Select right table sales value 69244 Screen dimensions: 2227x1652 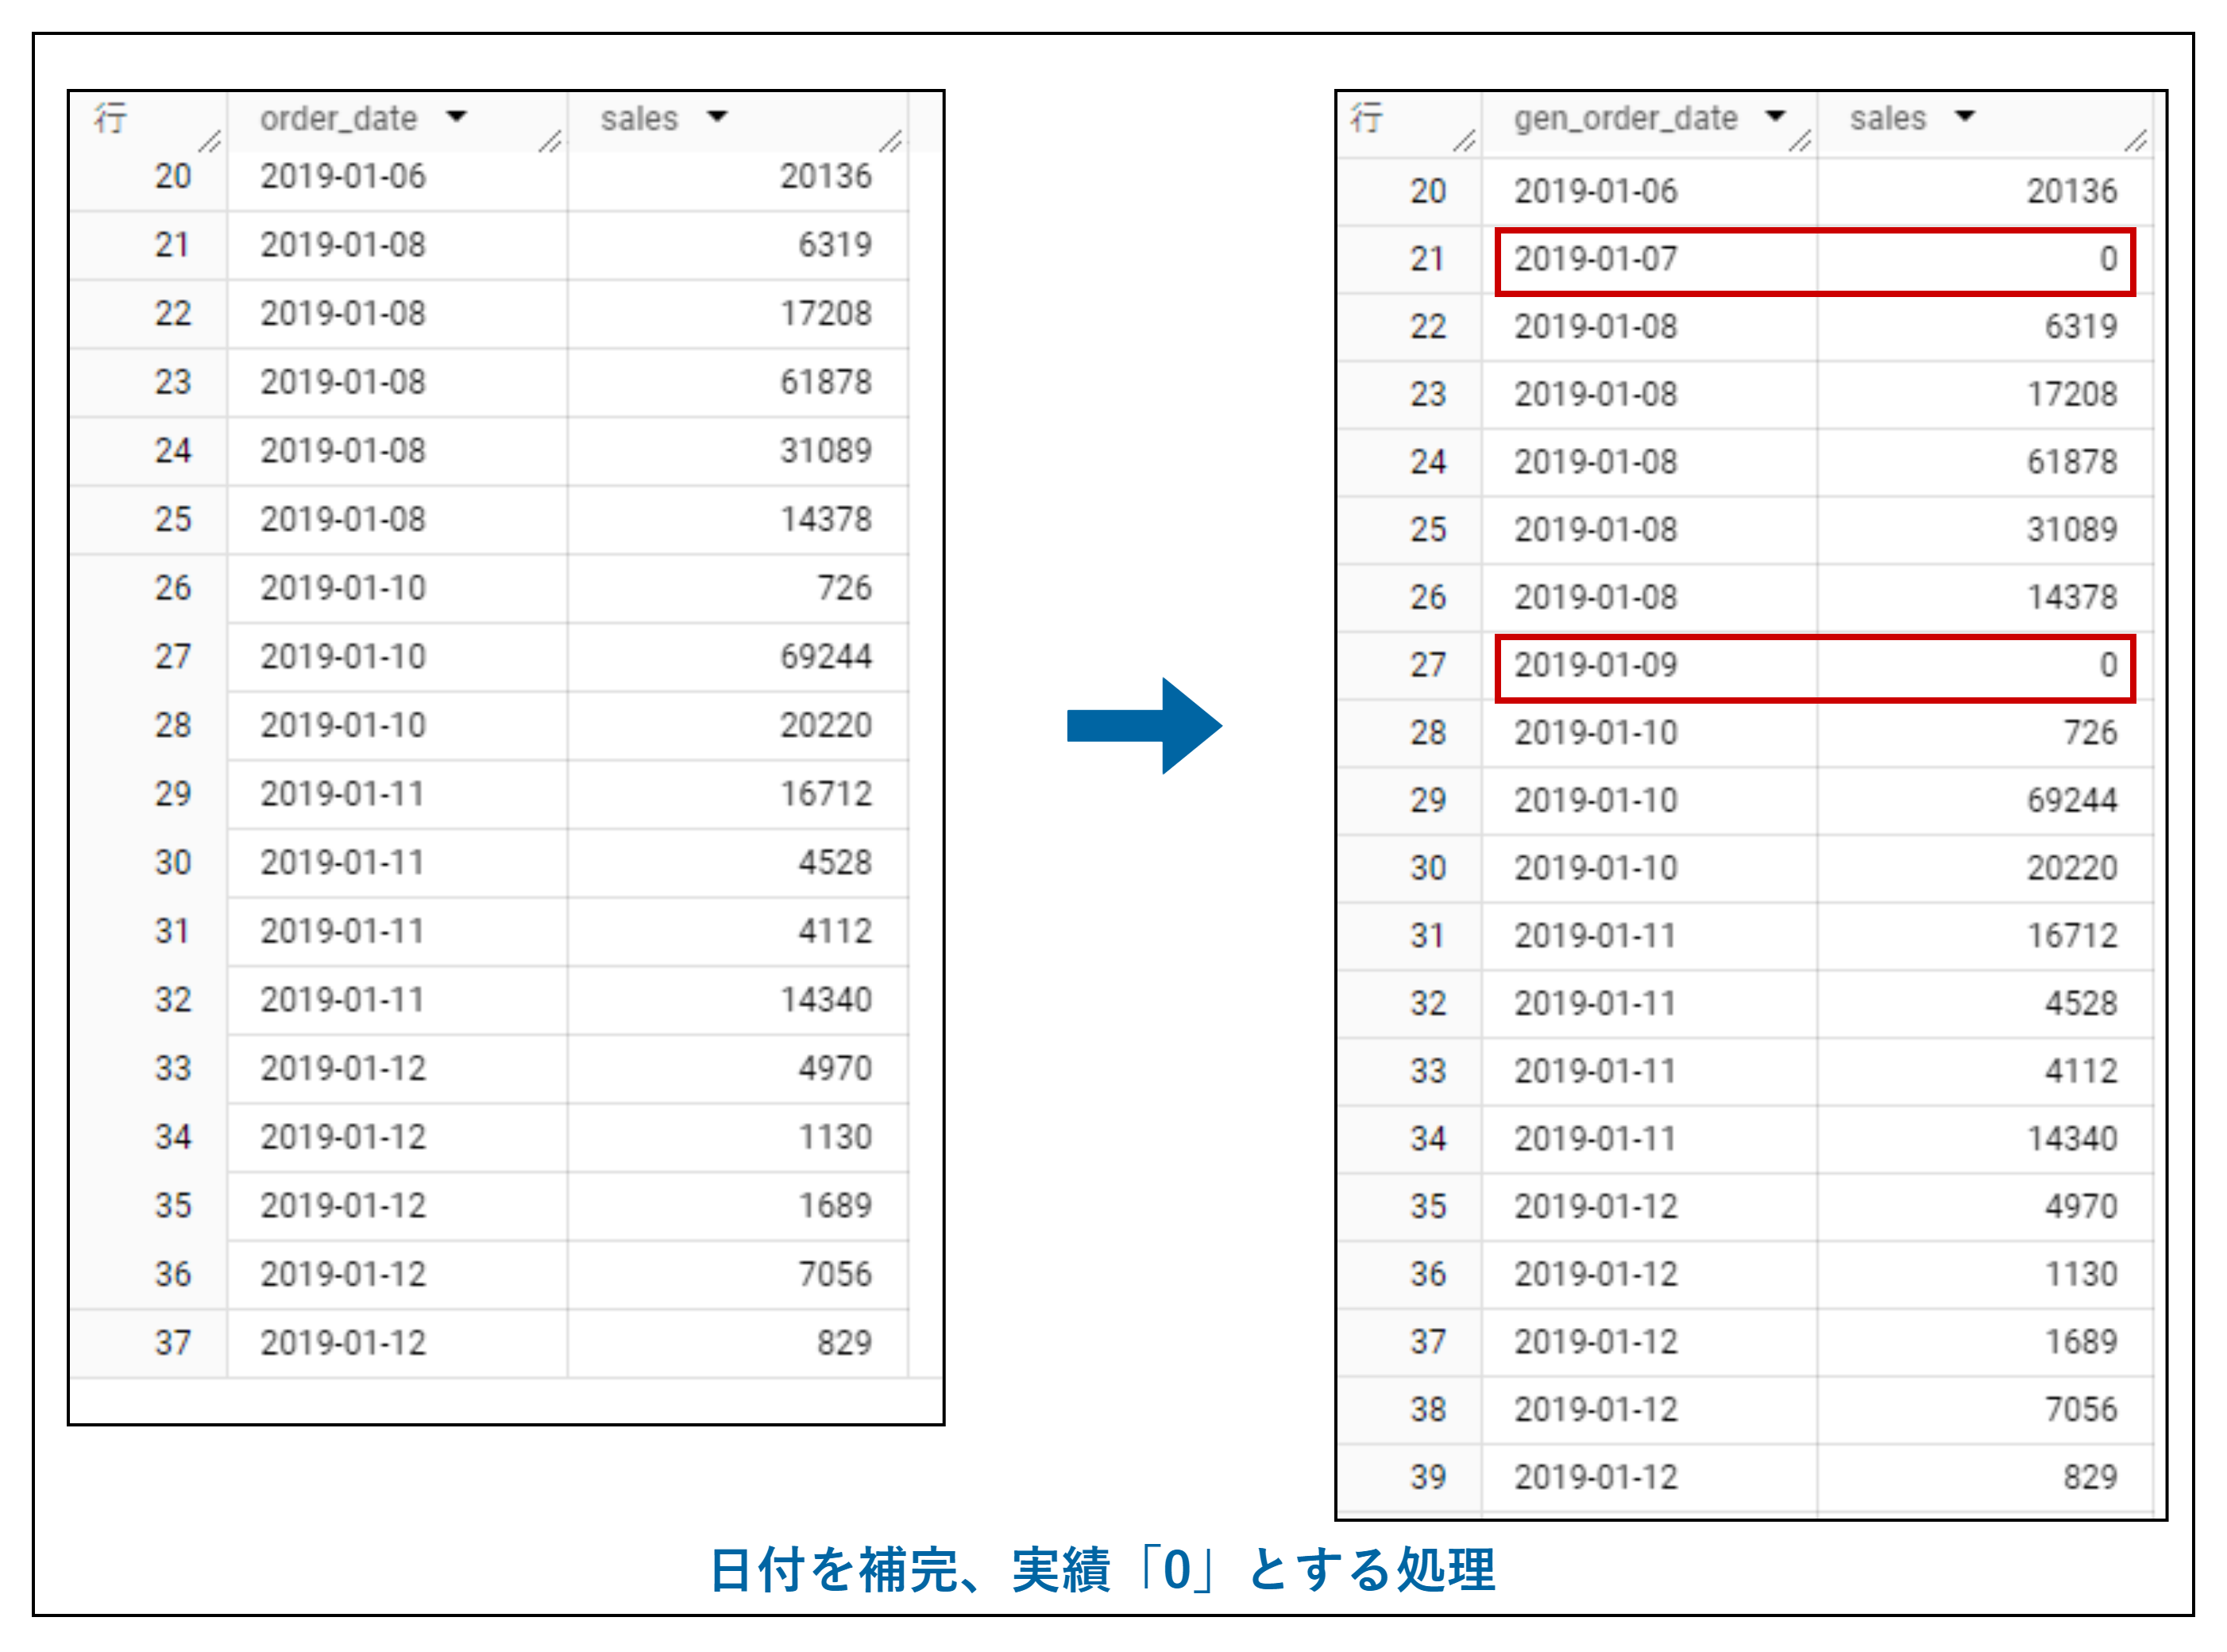tap(2072, 800)
